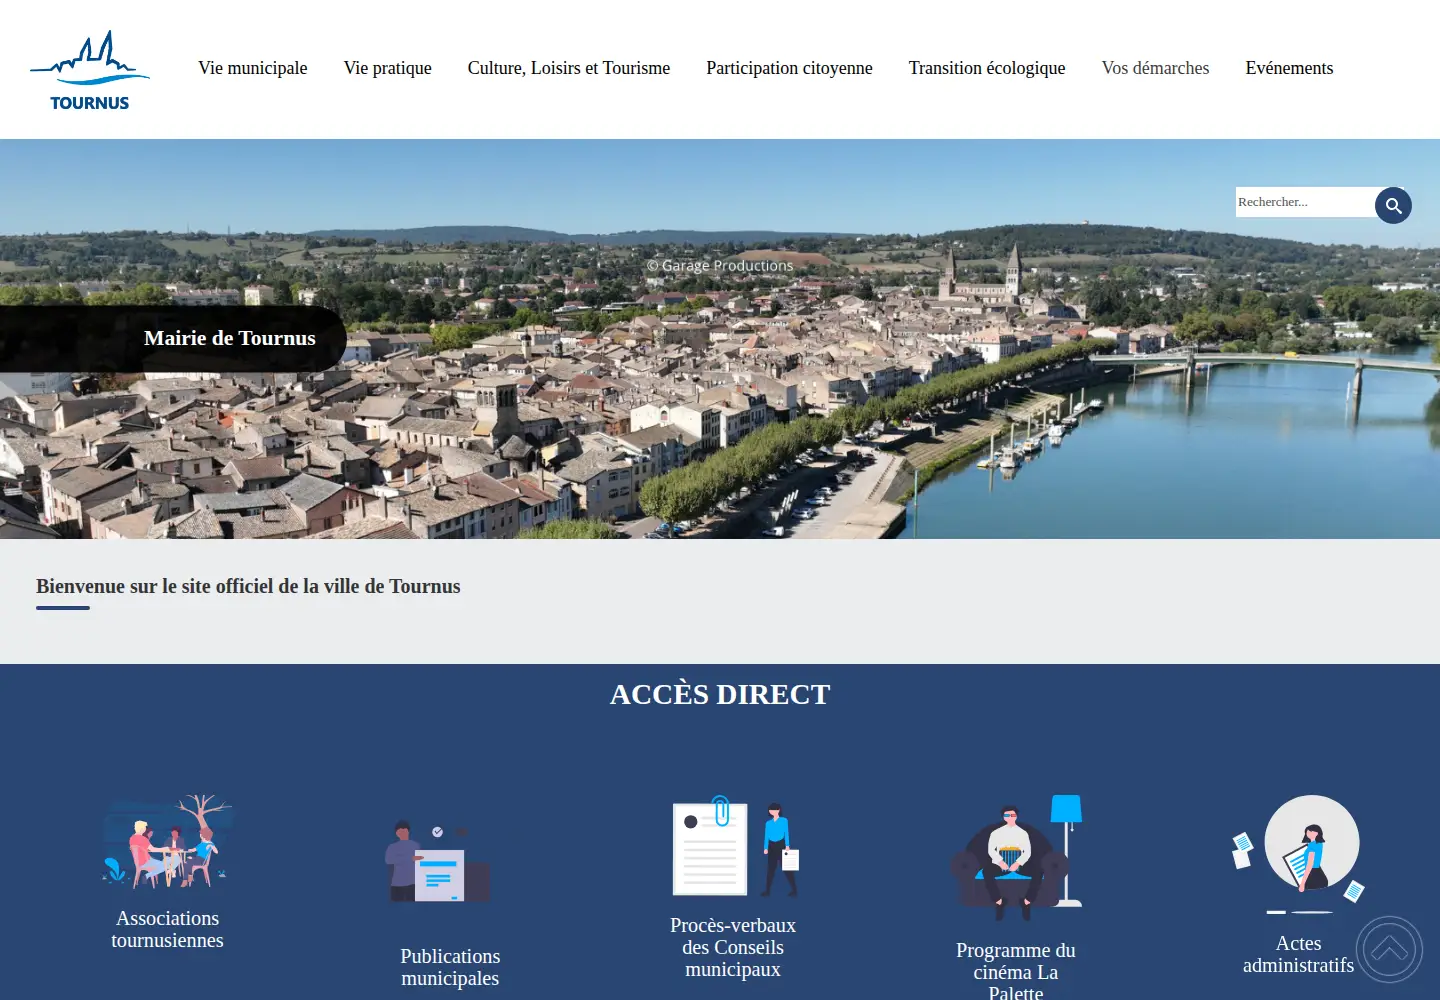Click the cinéma La Palette illustration
Viewport: 1440px width, 1000px height.
[x=1016, y=858]
